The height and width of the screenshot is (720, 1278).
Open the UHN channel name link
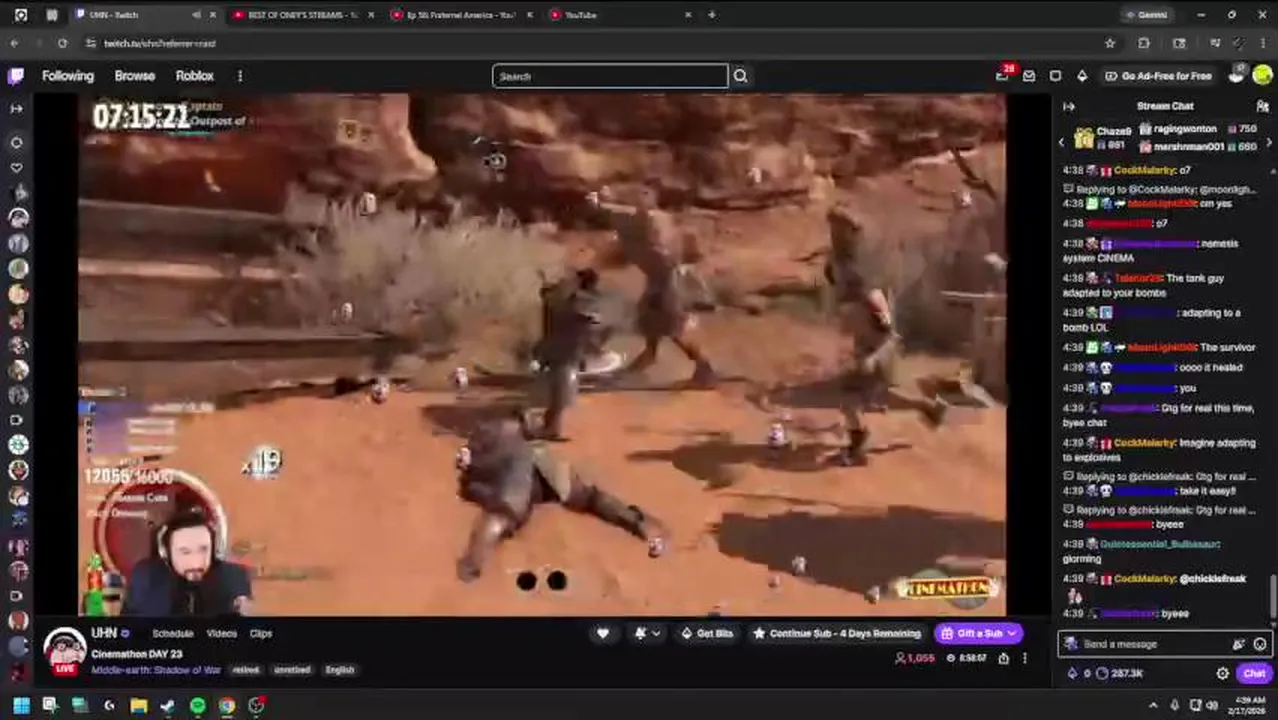(104, 633)
